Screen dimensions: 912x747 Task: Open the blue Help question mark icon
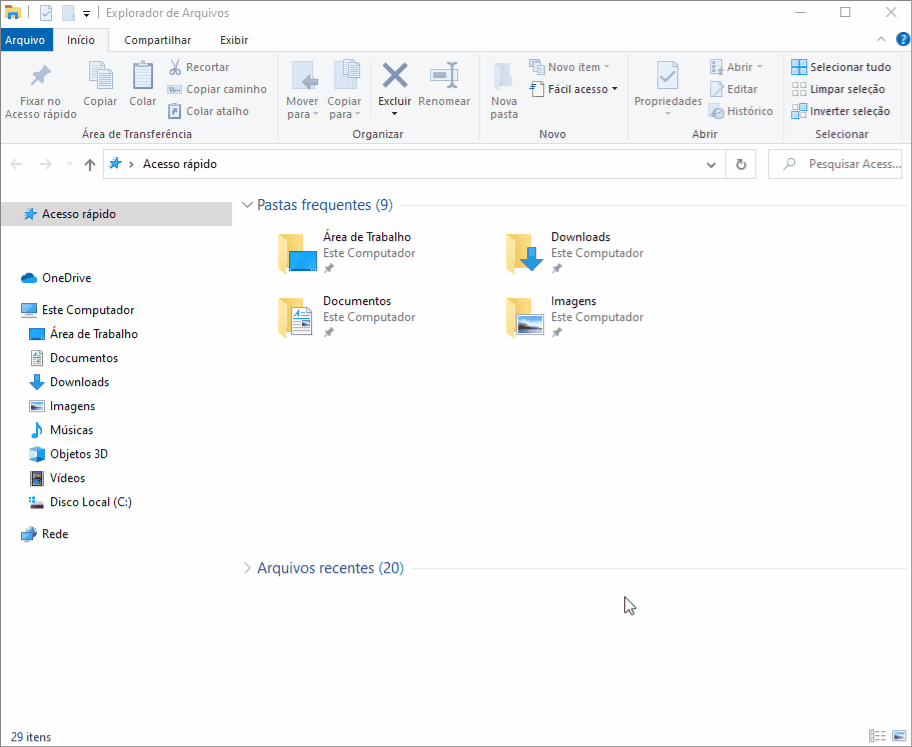(x=902, y=40)
